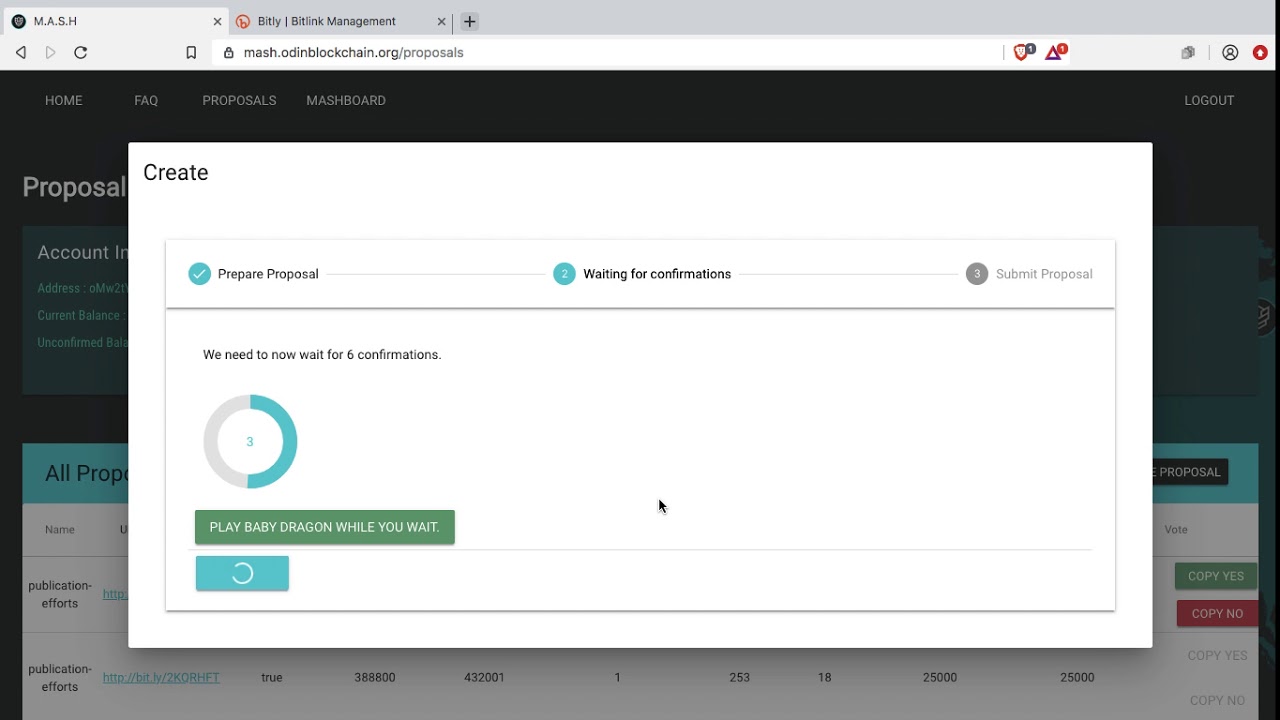Click LOGOUT in top right
Image resolution: width=1280 pixels, height=720 pixels.
point(1209,100)
